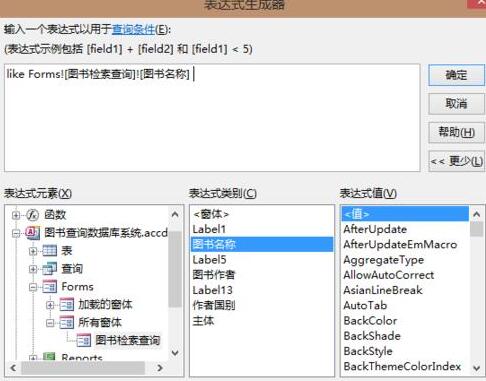
Task: Select AllowAutoCorrect in expression values
Action: click(405, 275)
